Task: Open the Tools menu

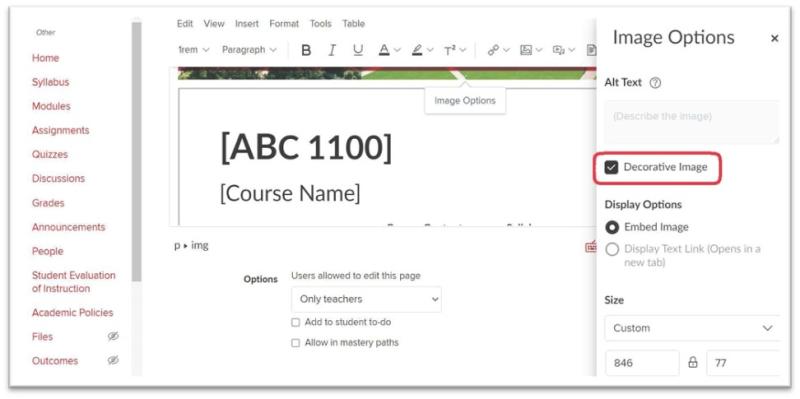Action: pos(320,23)
